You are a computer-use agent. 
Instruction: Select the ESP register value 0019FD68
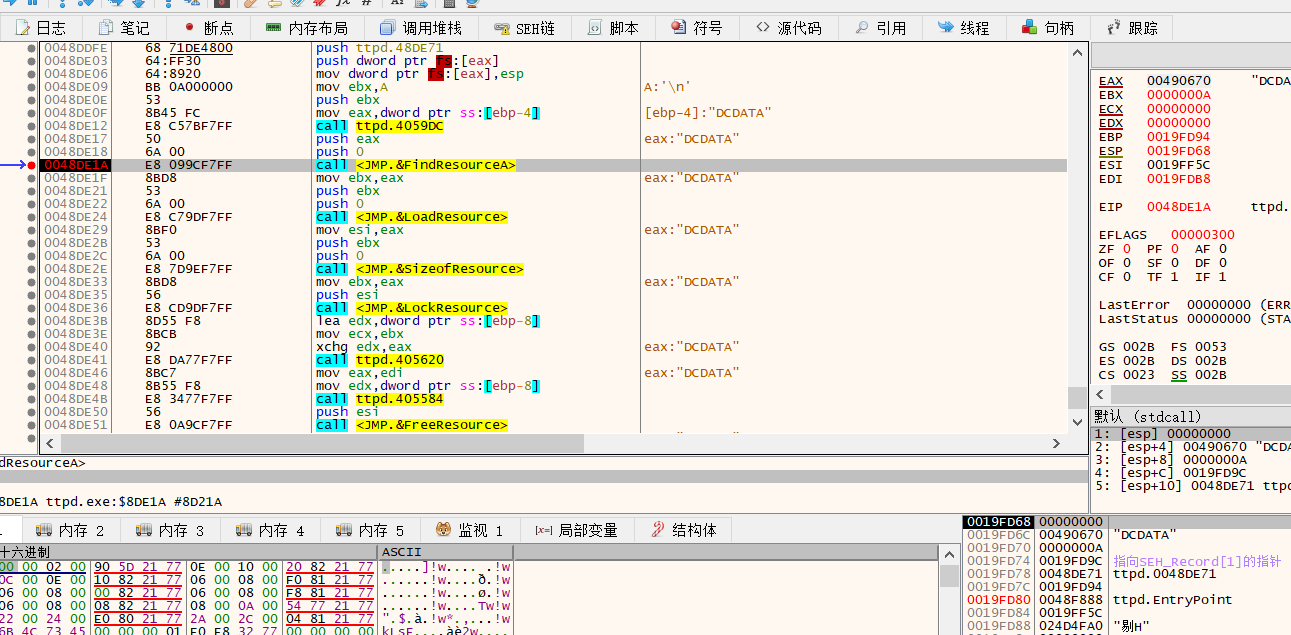pos(1178,151)
